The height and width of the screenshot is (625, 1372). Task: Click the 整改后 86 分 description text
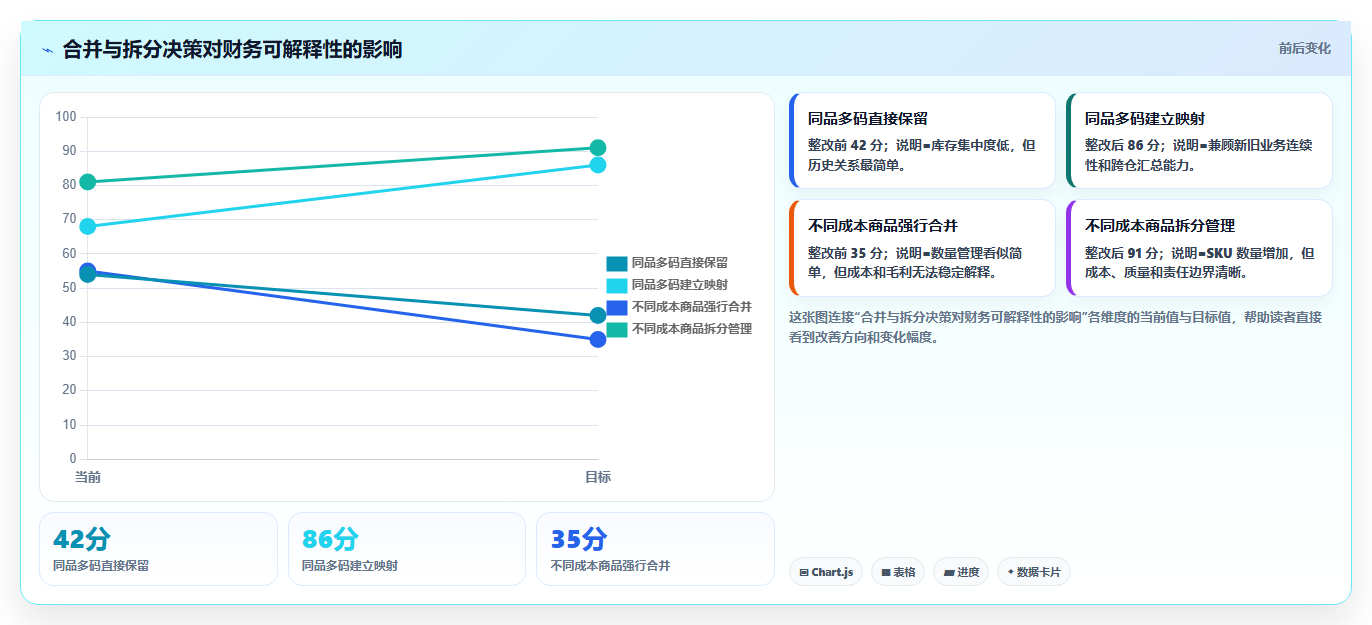1199,155
